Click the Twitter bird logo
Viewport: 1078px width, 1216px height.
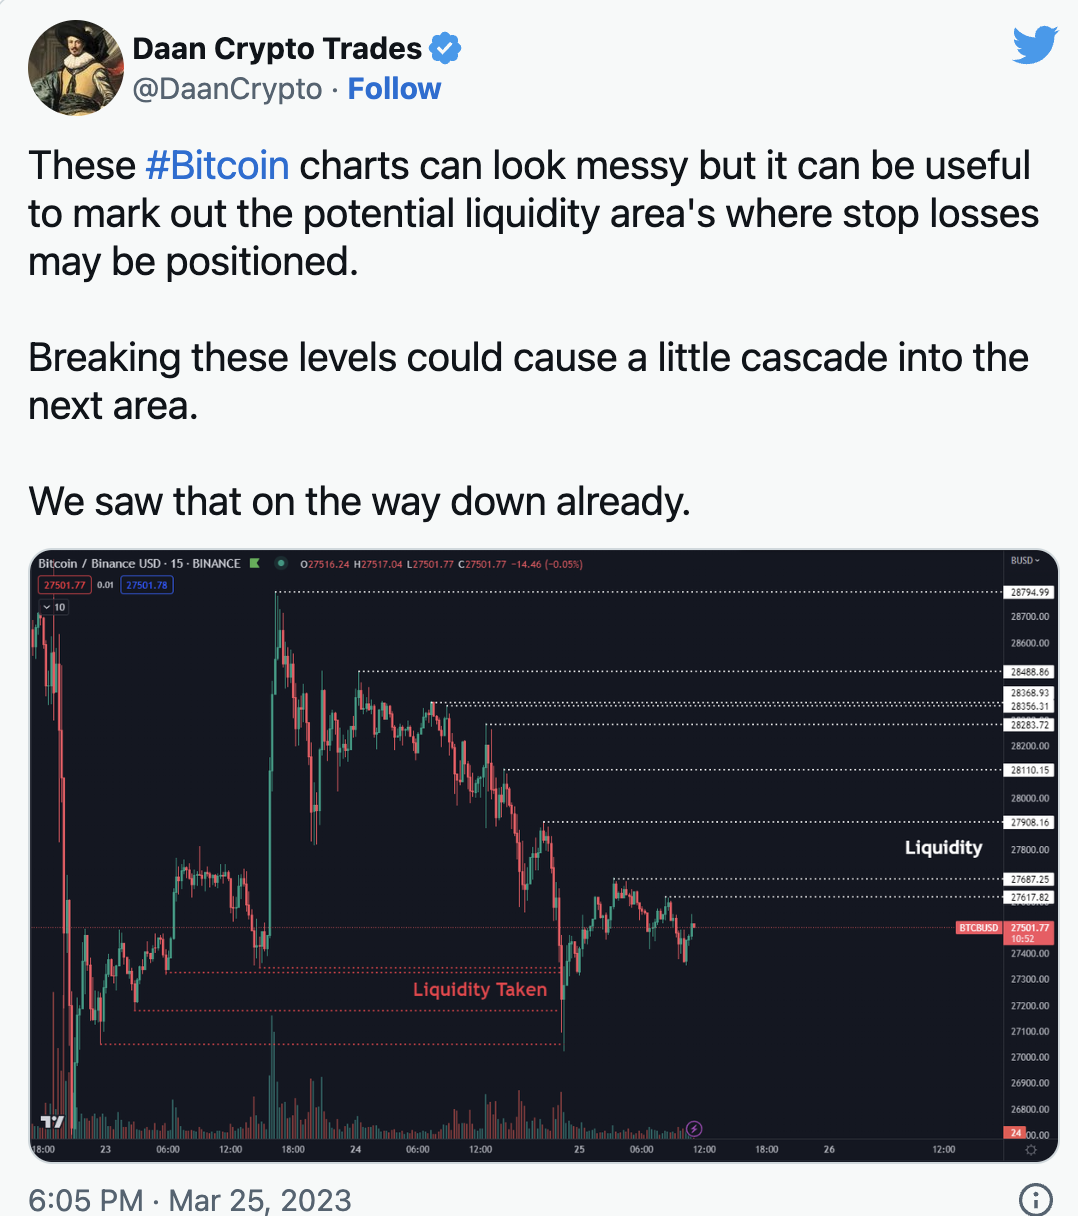click(x=1035, y=45)
